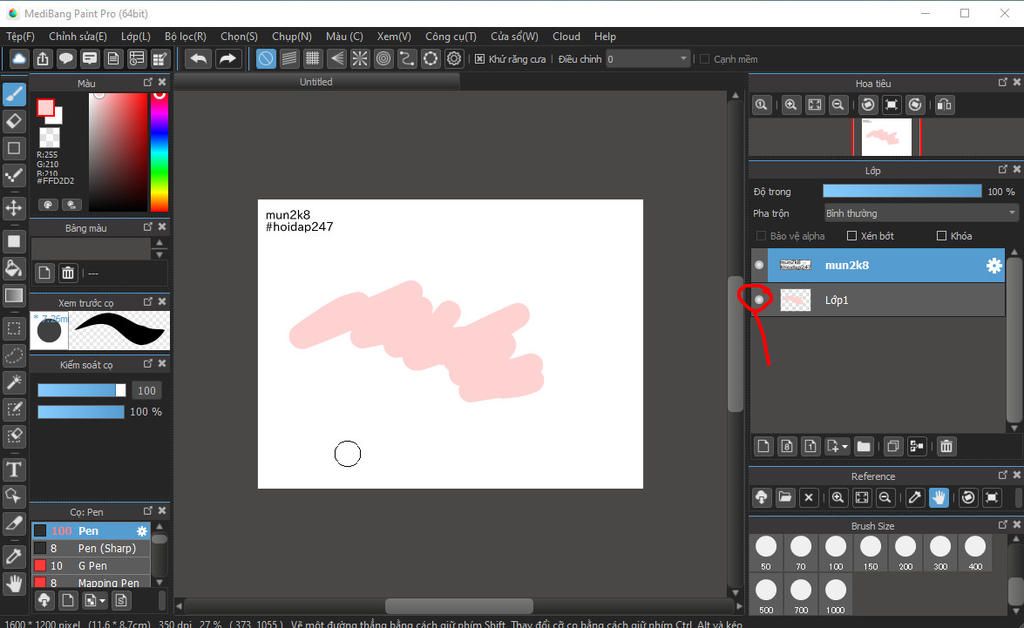The height and width of the screenshot is (628, 1024).
Task: Click the horizontal canvas scrollbar
Action: click(459, 606)
